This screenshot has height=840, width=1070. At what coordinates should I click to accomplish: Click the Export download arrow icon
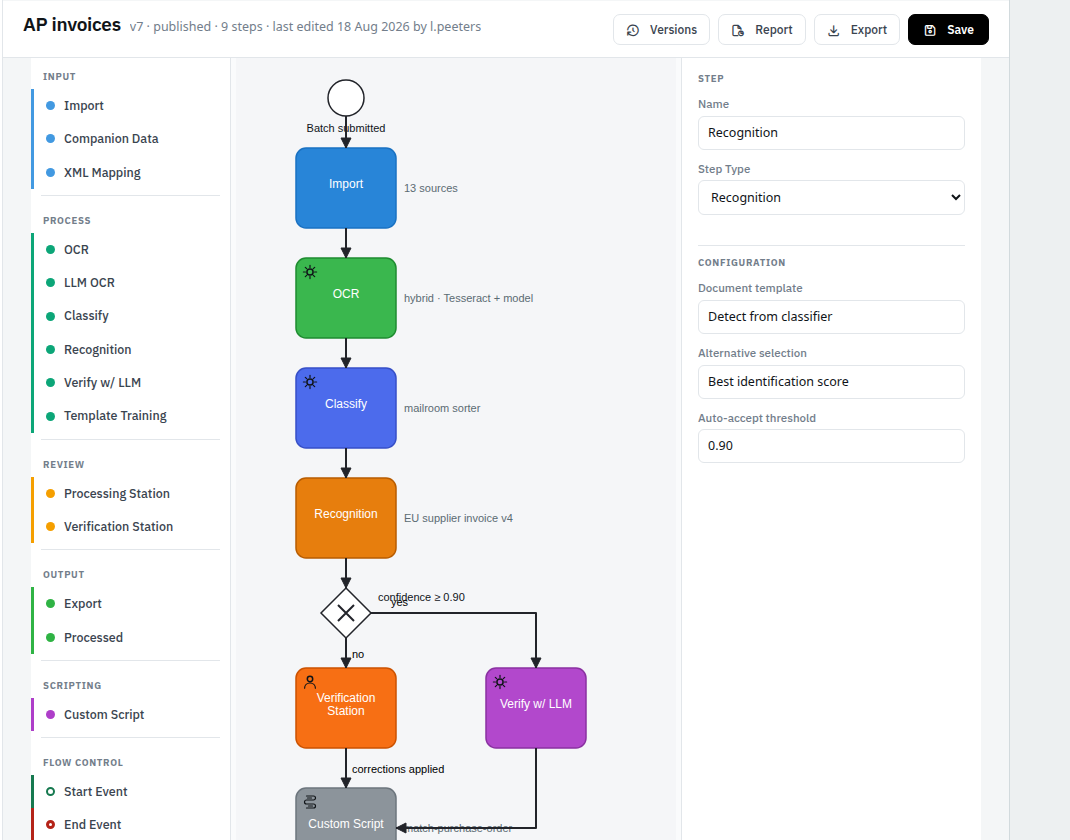[833, 30]
